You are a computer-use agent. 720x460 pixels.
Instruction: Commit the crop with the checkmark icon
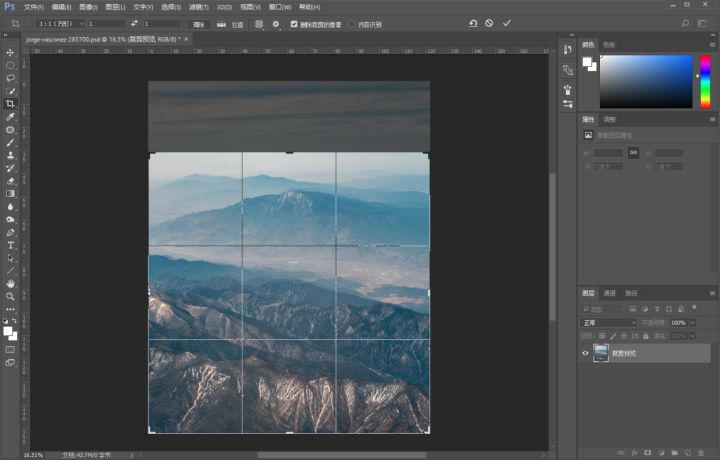click(507, 23)
